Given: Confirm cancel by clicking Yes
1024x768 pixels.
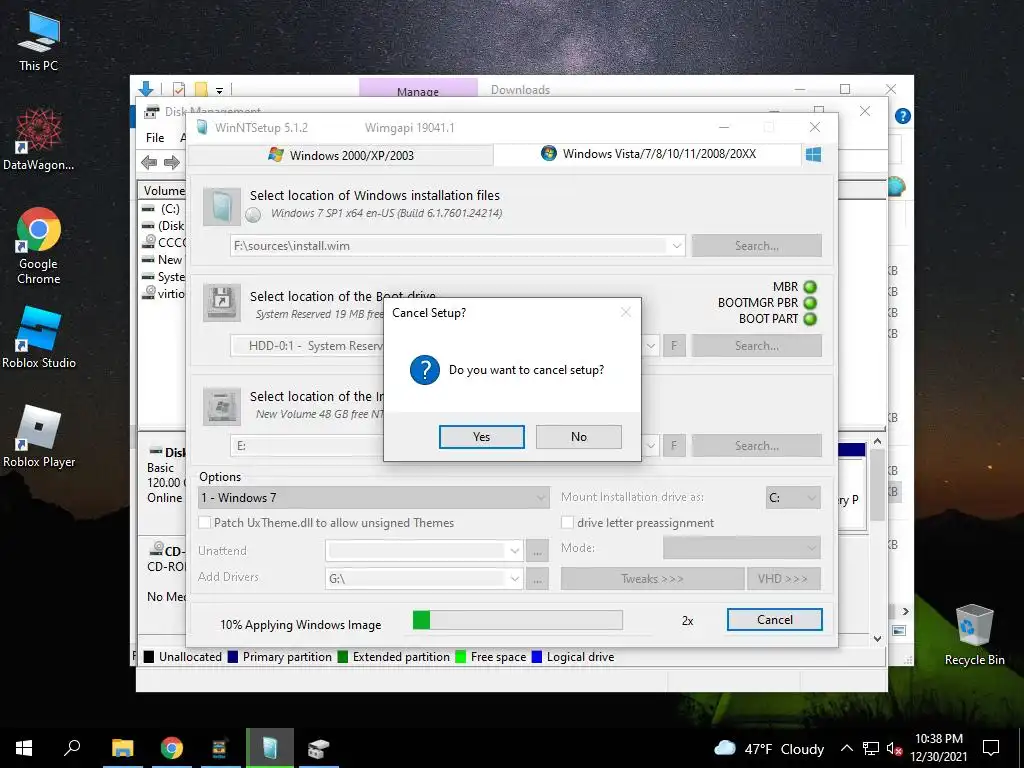Looking at the screenshot, I should click(x=481, y=437).
